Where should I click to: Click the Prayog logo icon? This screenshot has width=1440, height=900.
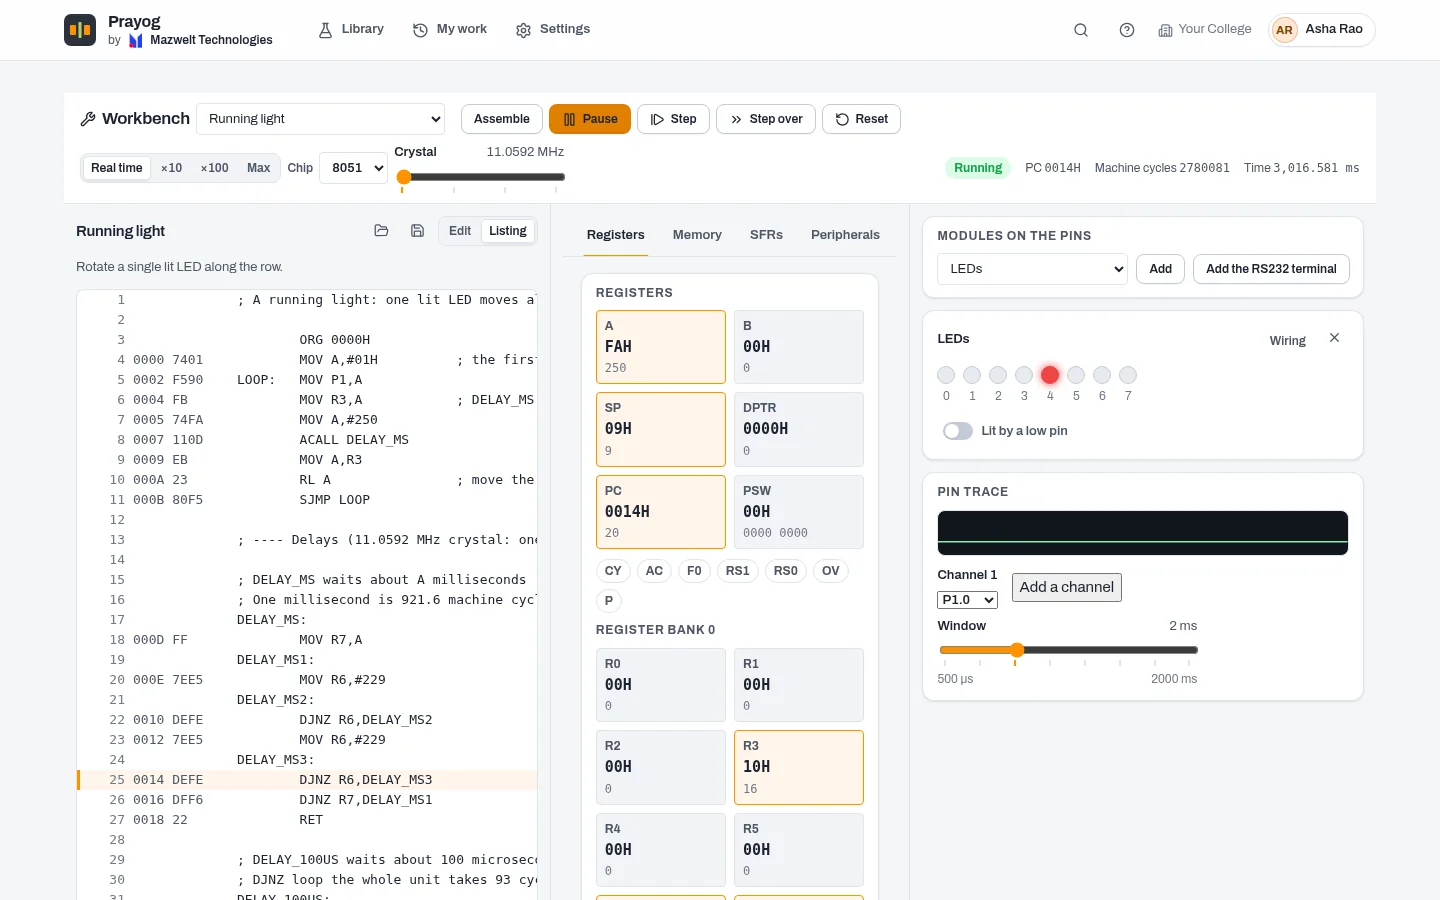(x=80, y=30)
